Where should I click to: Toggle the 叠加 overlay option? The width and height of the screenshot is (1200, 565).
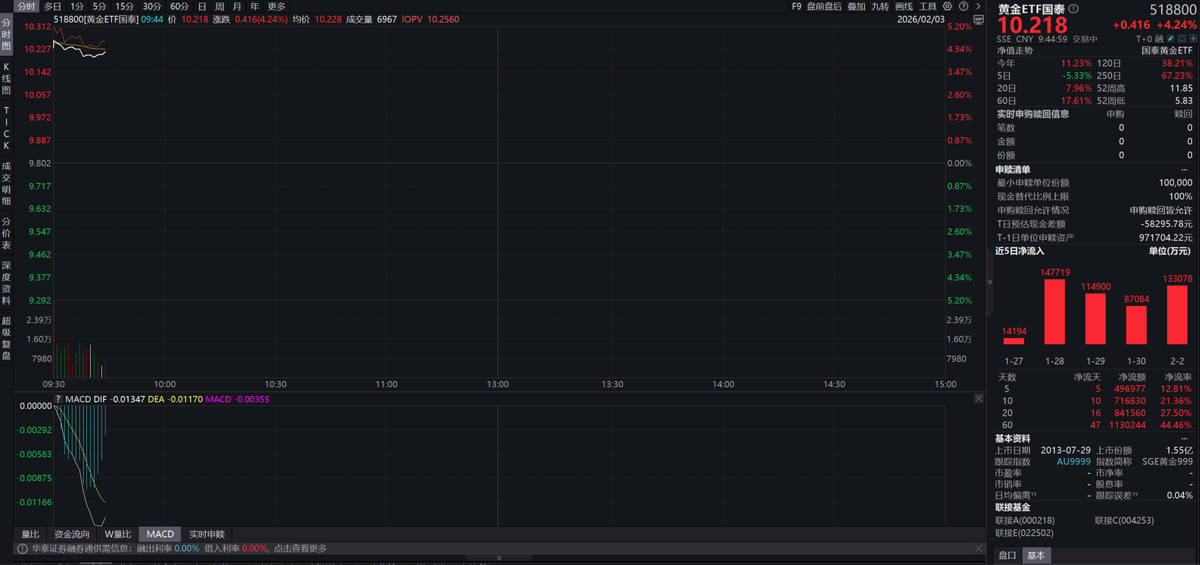[x=856, y=6]
